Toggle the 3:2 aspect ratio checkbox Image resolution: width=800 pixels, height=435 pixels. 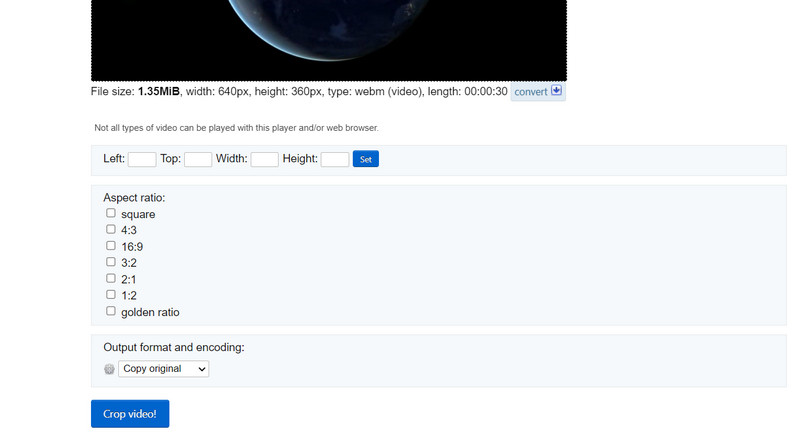coord(111,262)
